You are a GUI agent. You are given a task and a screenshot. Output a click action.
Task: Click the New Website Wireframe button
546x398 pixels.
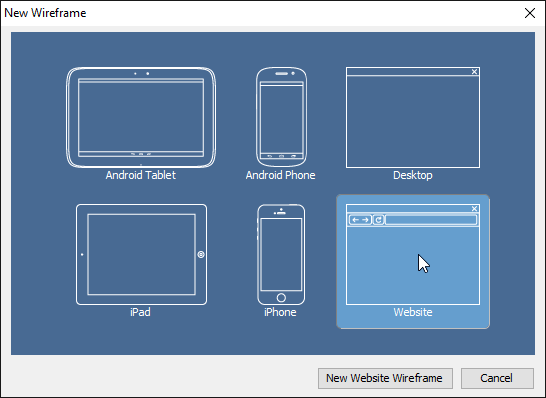385,378
